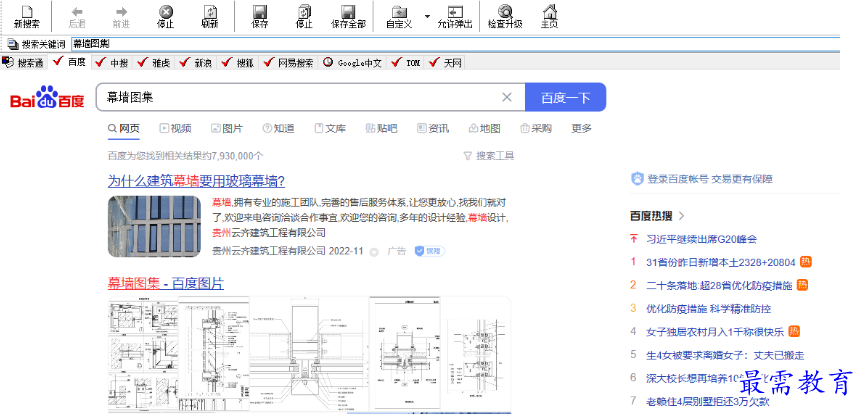Viewport: 861px width, 414px height.
Task: Open hot search 二十条落地:超28省优化防疫措施
Action: [x=719, y=286]
